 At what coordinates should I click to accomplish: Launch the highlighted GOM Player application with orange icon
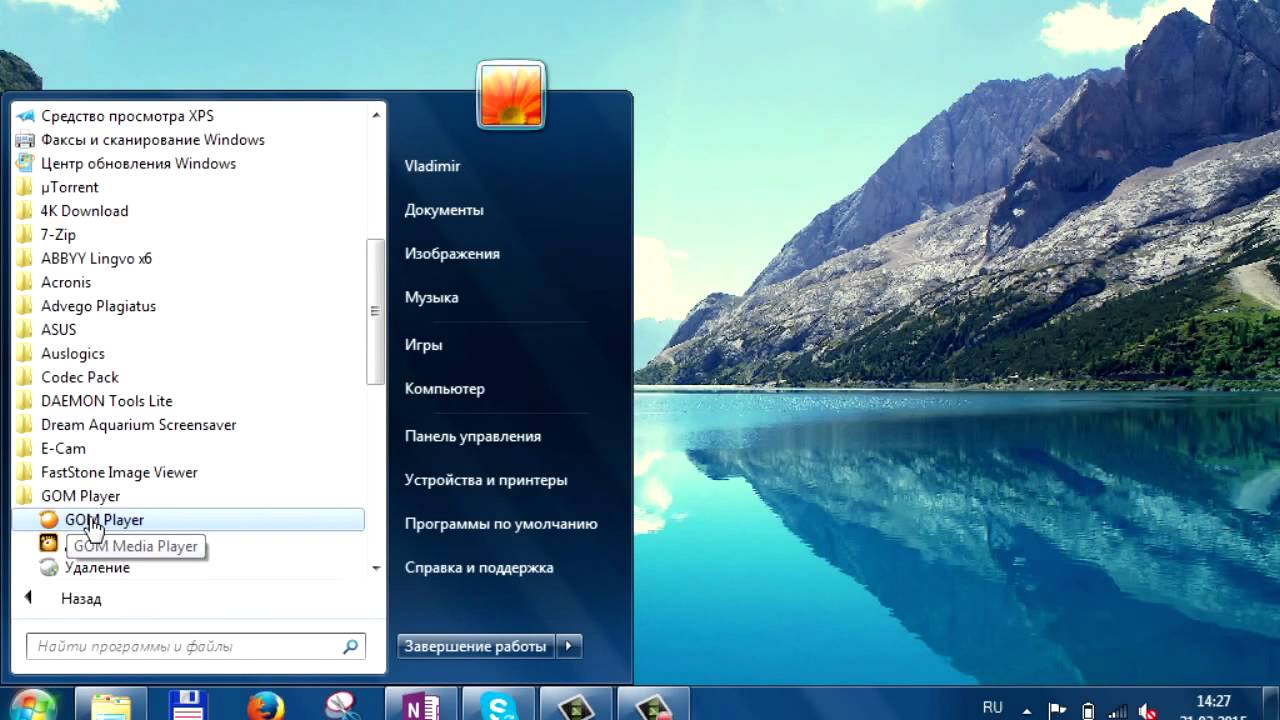188,520
